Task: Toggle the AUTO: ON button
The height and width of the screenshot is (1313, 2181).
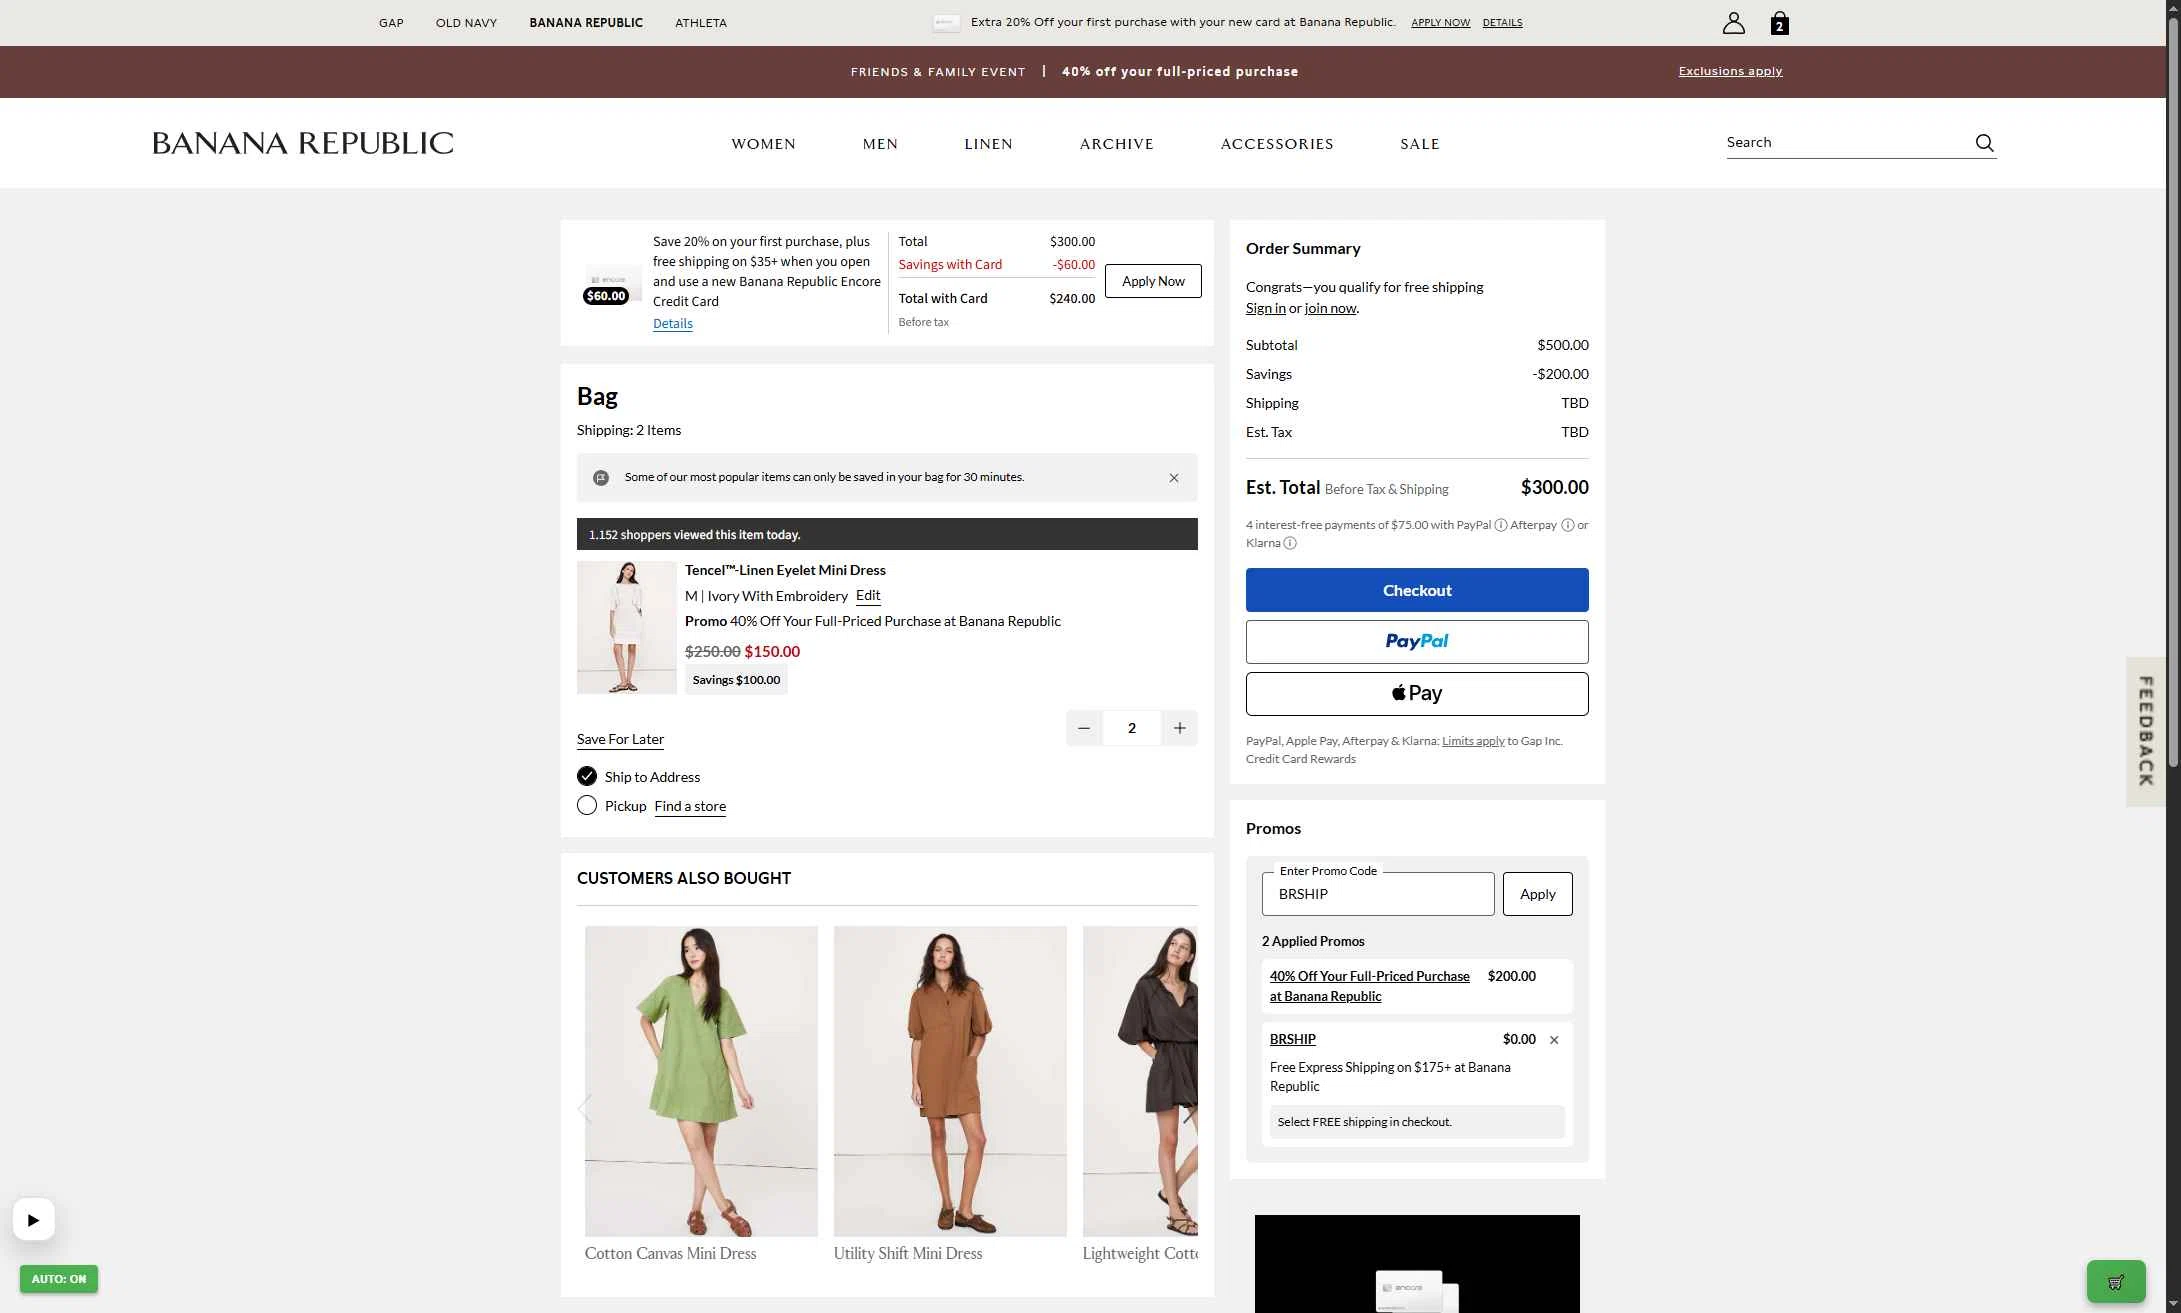Action: pos(59,1279)
